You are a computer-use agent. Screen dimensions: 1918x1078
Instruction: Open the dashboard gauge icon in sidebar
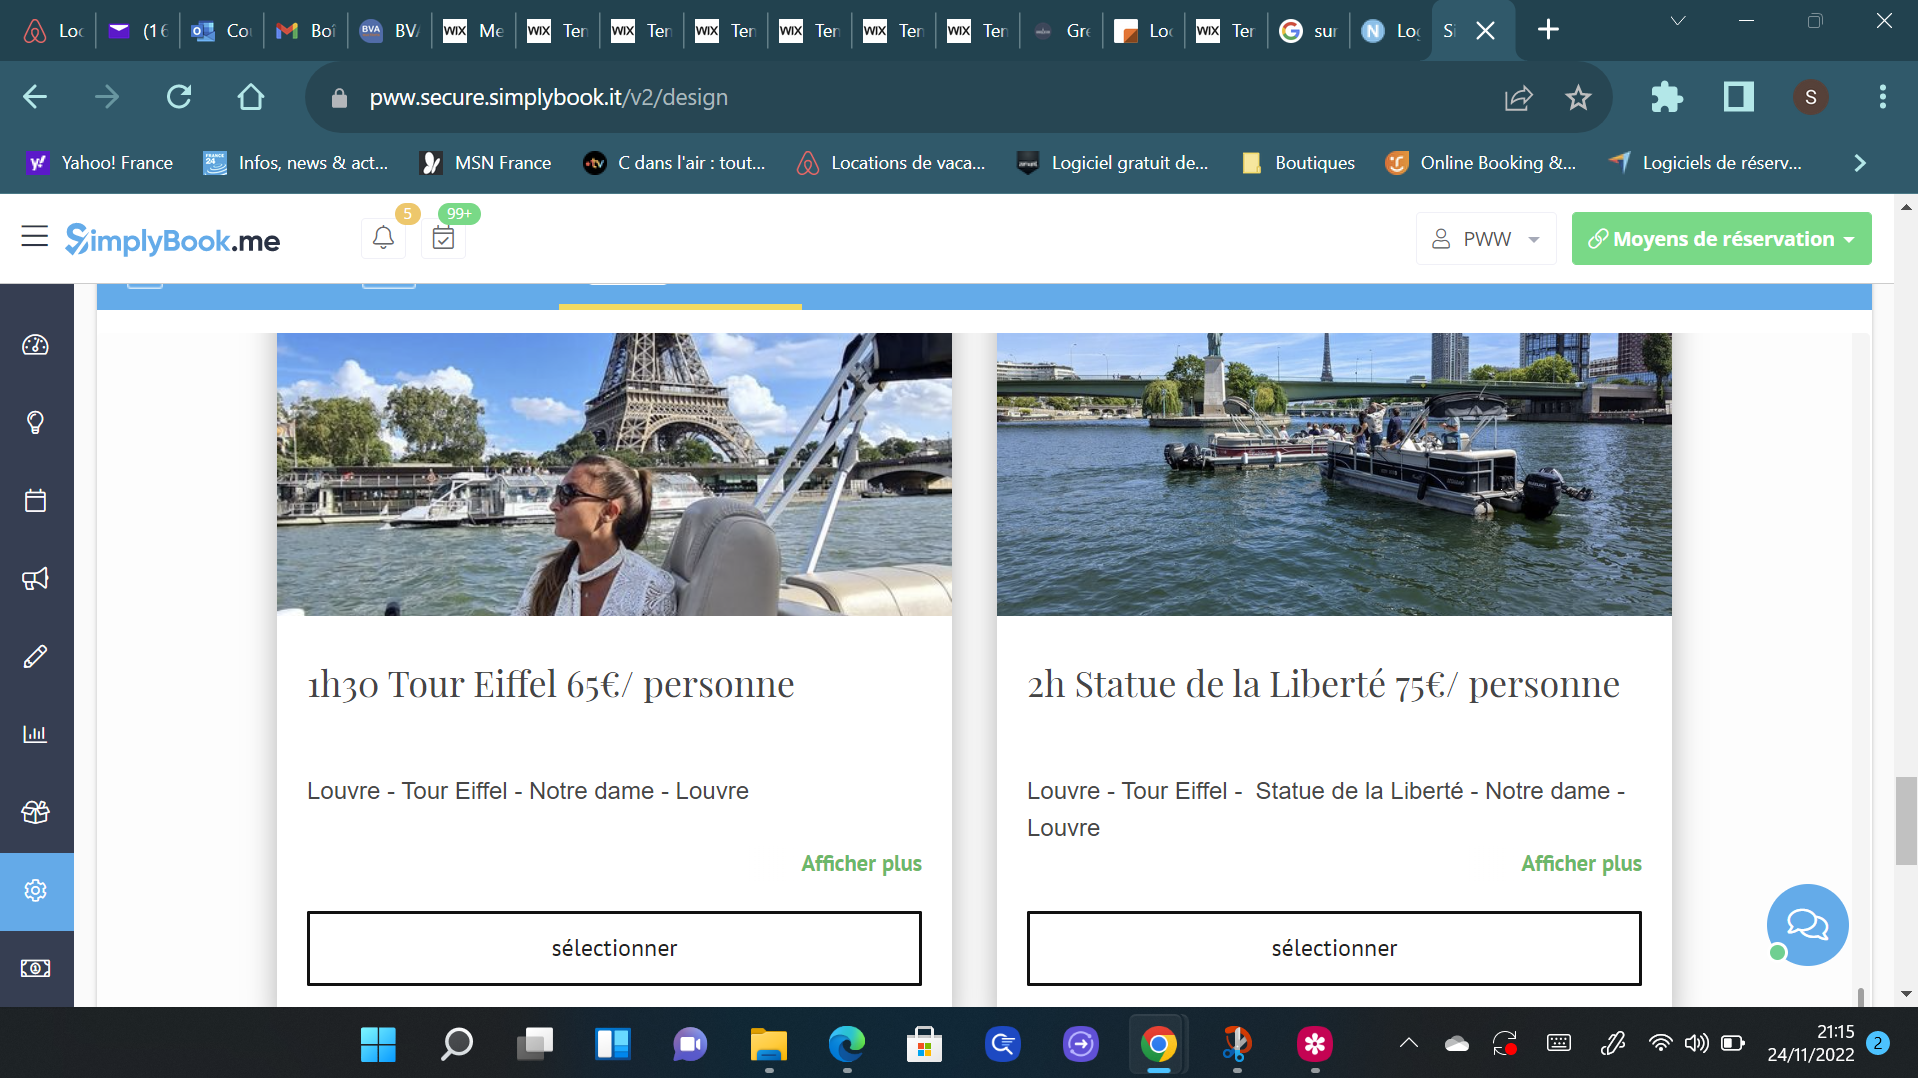35,345
